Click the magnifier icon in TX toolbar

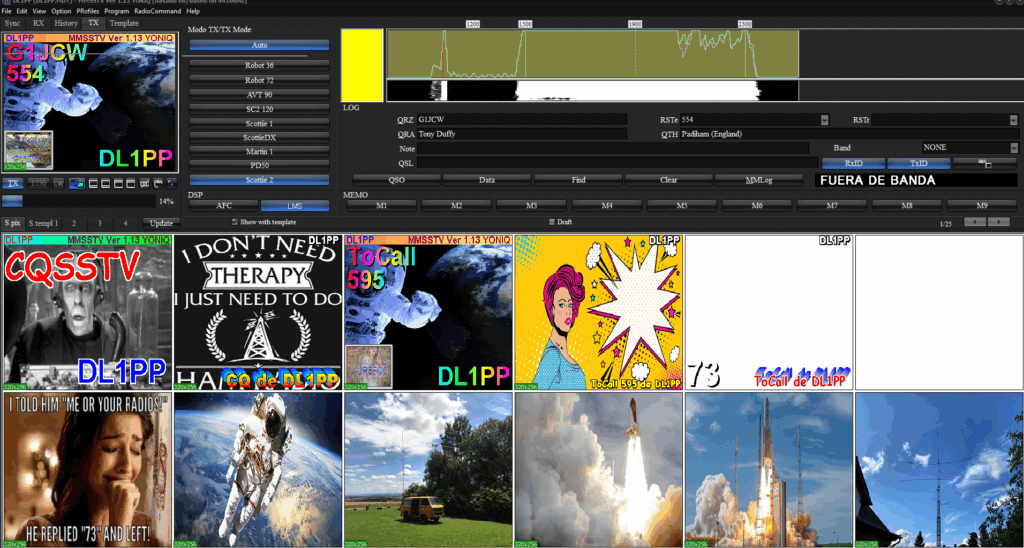(171, 184)
